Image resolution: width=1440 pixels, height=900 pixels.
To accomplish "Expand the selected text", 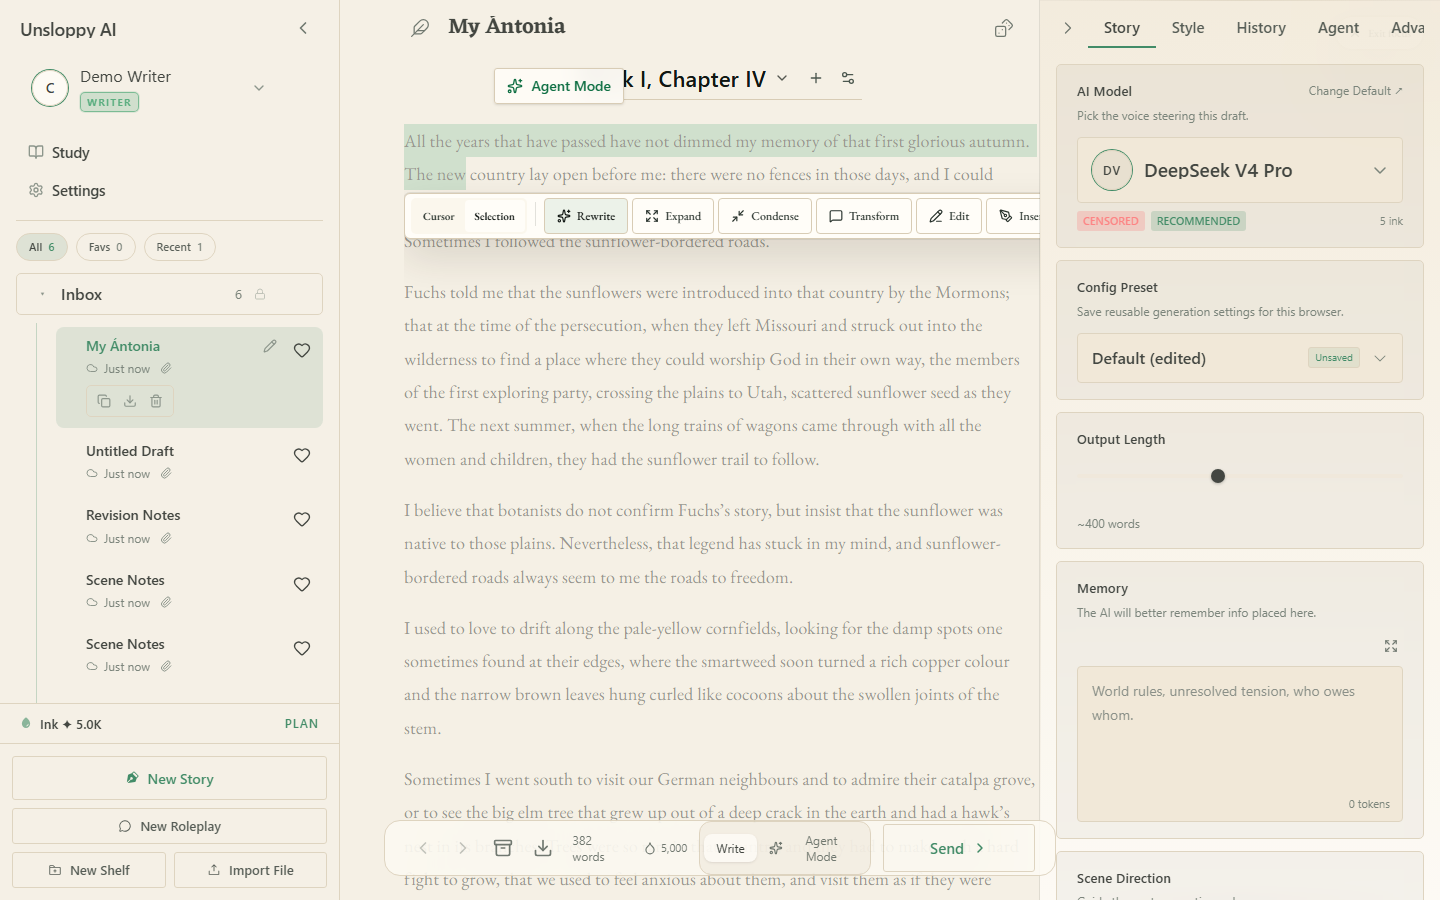I will 673,216.
